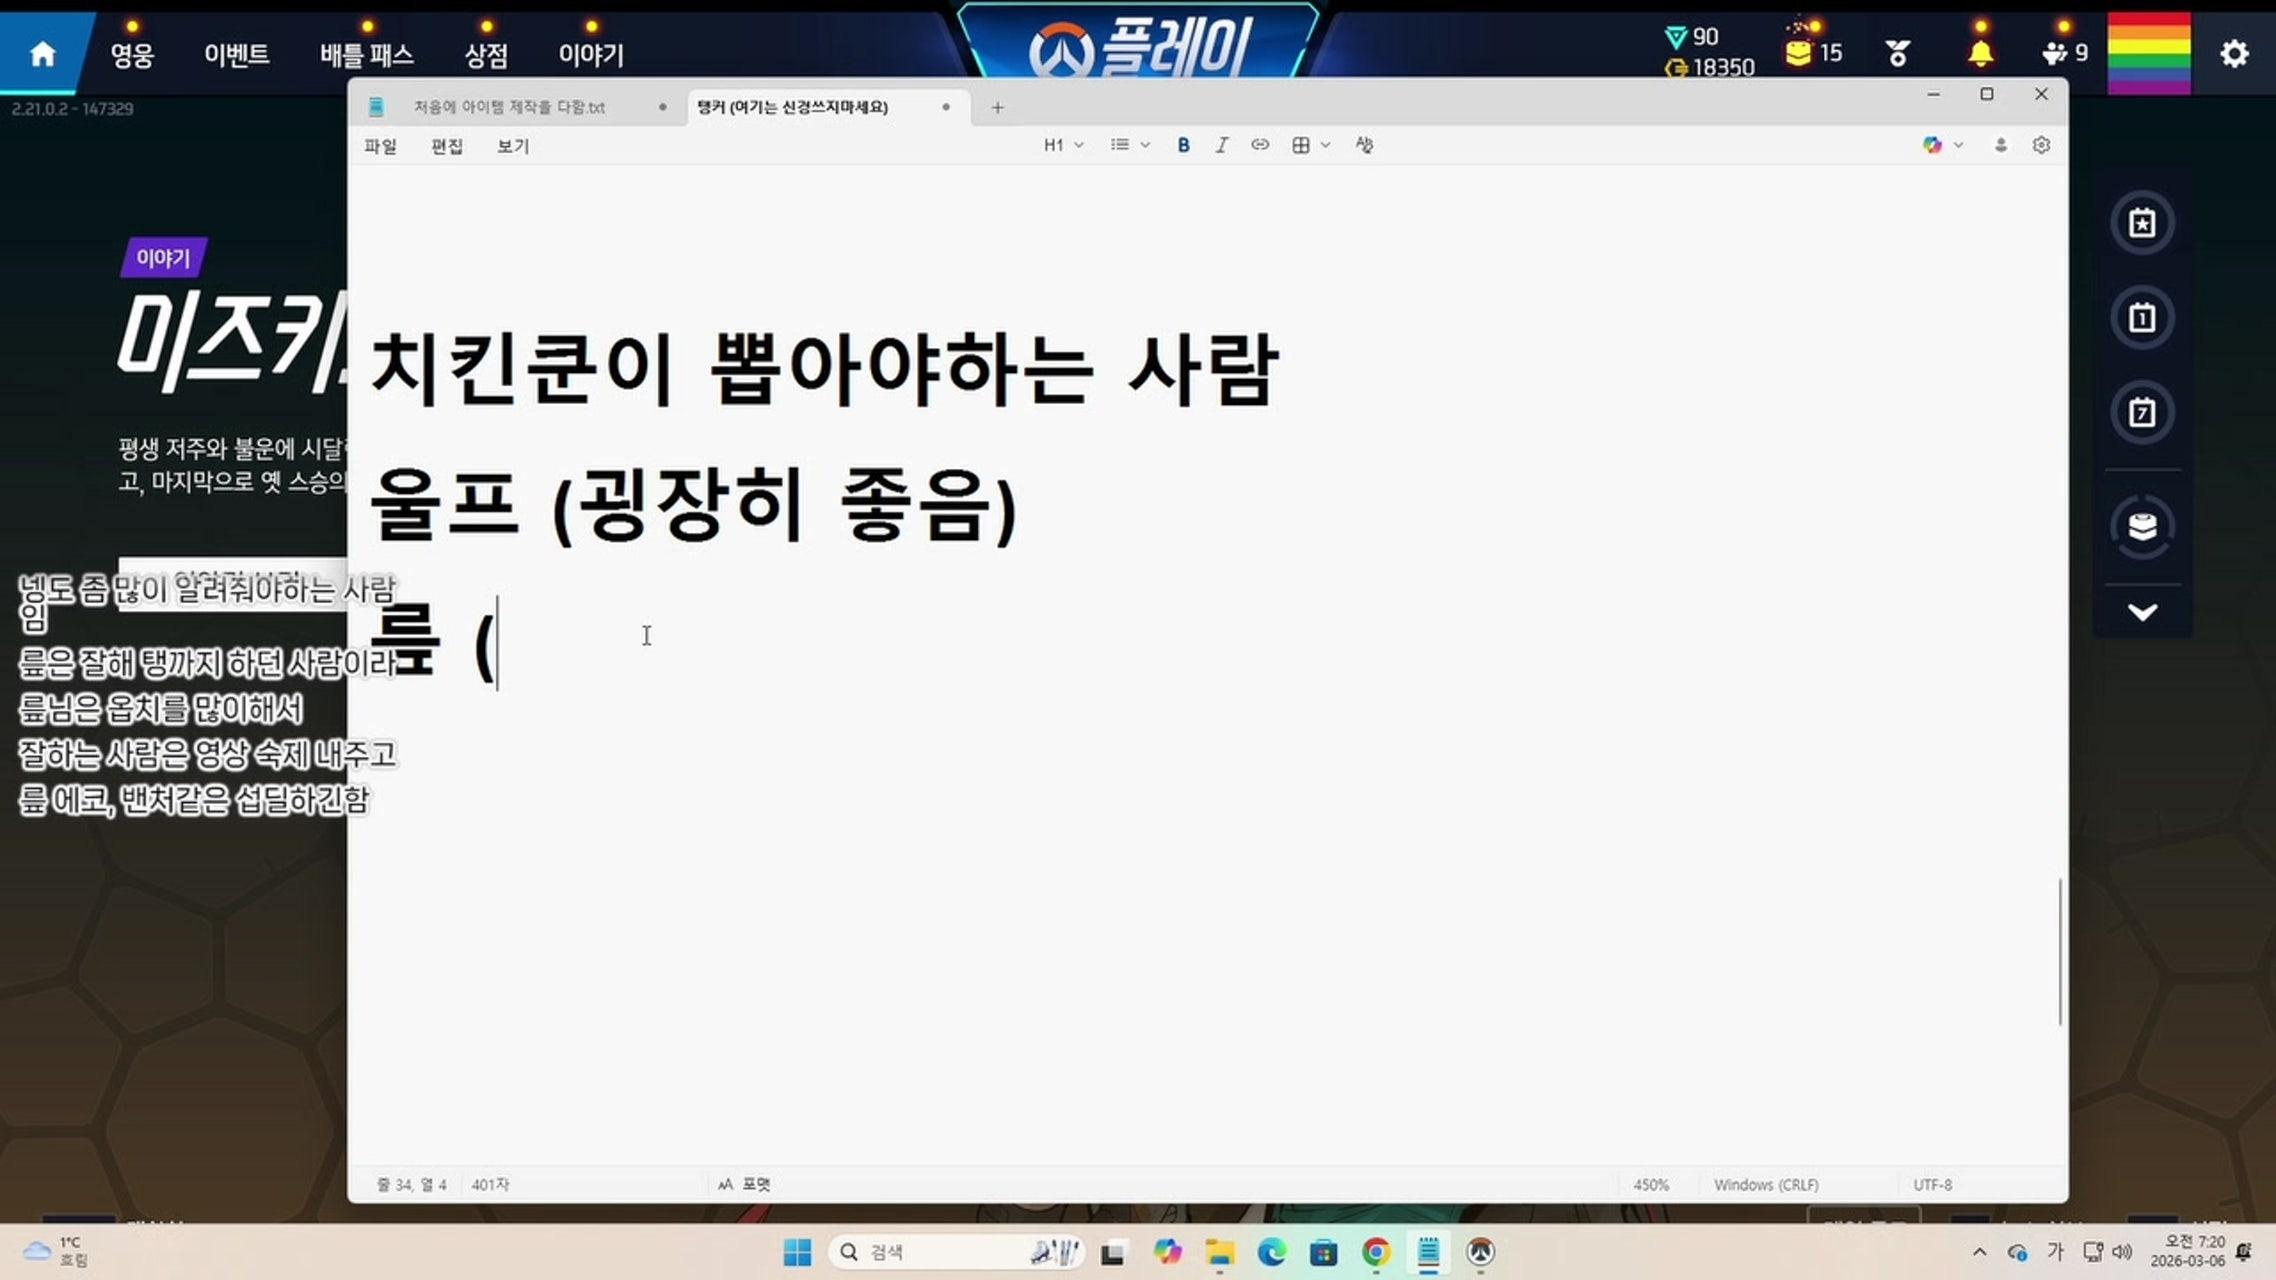Insert a hyperlink in the note

(x=1259, y=145)
